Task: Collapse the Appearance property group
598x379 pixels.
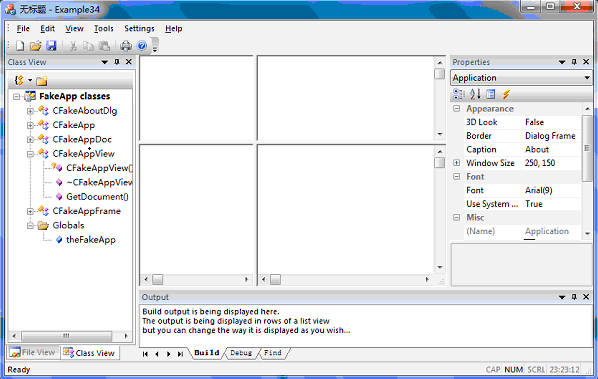Action: pos(457,109)
